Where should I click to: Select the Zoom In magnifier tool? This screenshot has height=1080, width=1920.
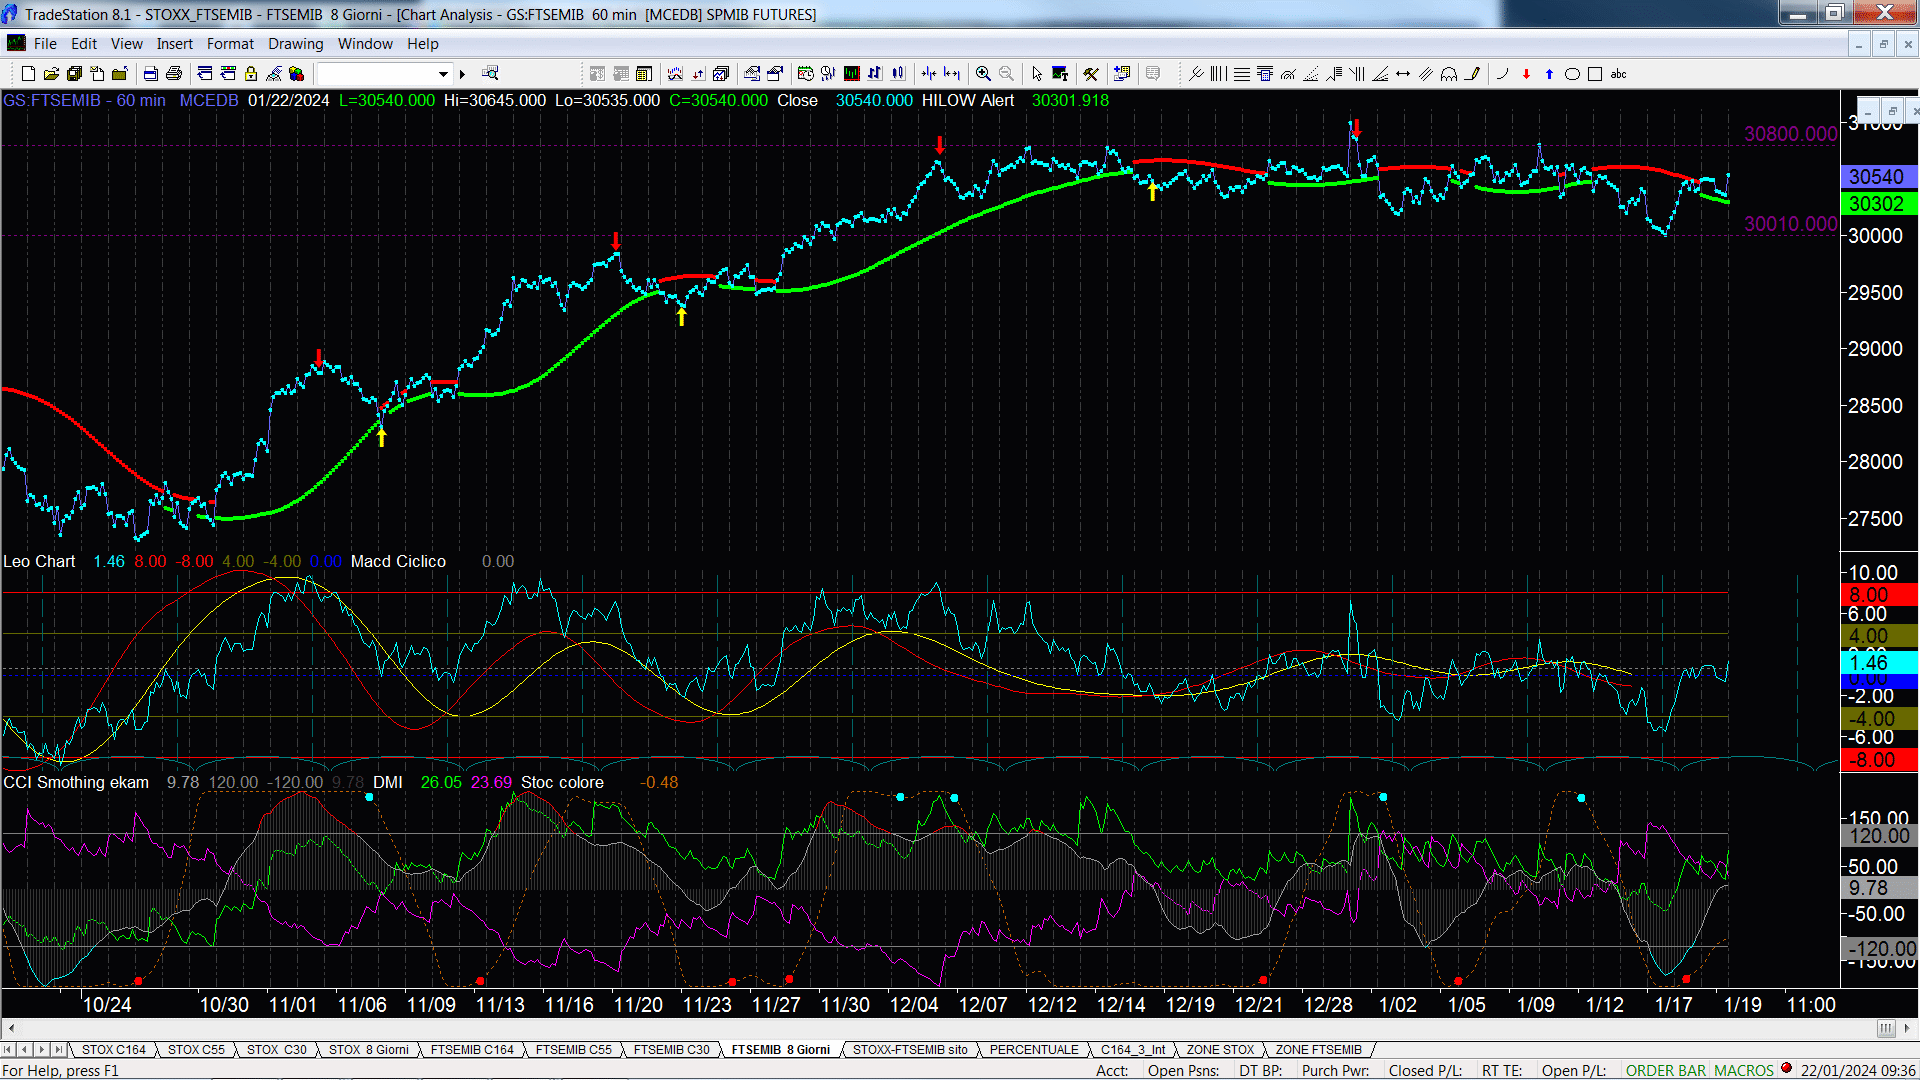983,74
